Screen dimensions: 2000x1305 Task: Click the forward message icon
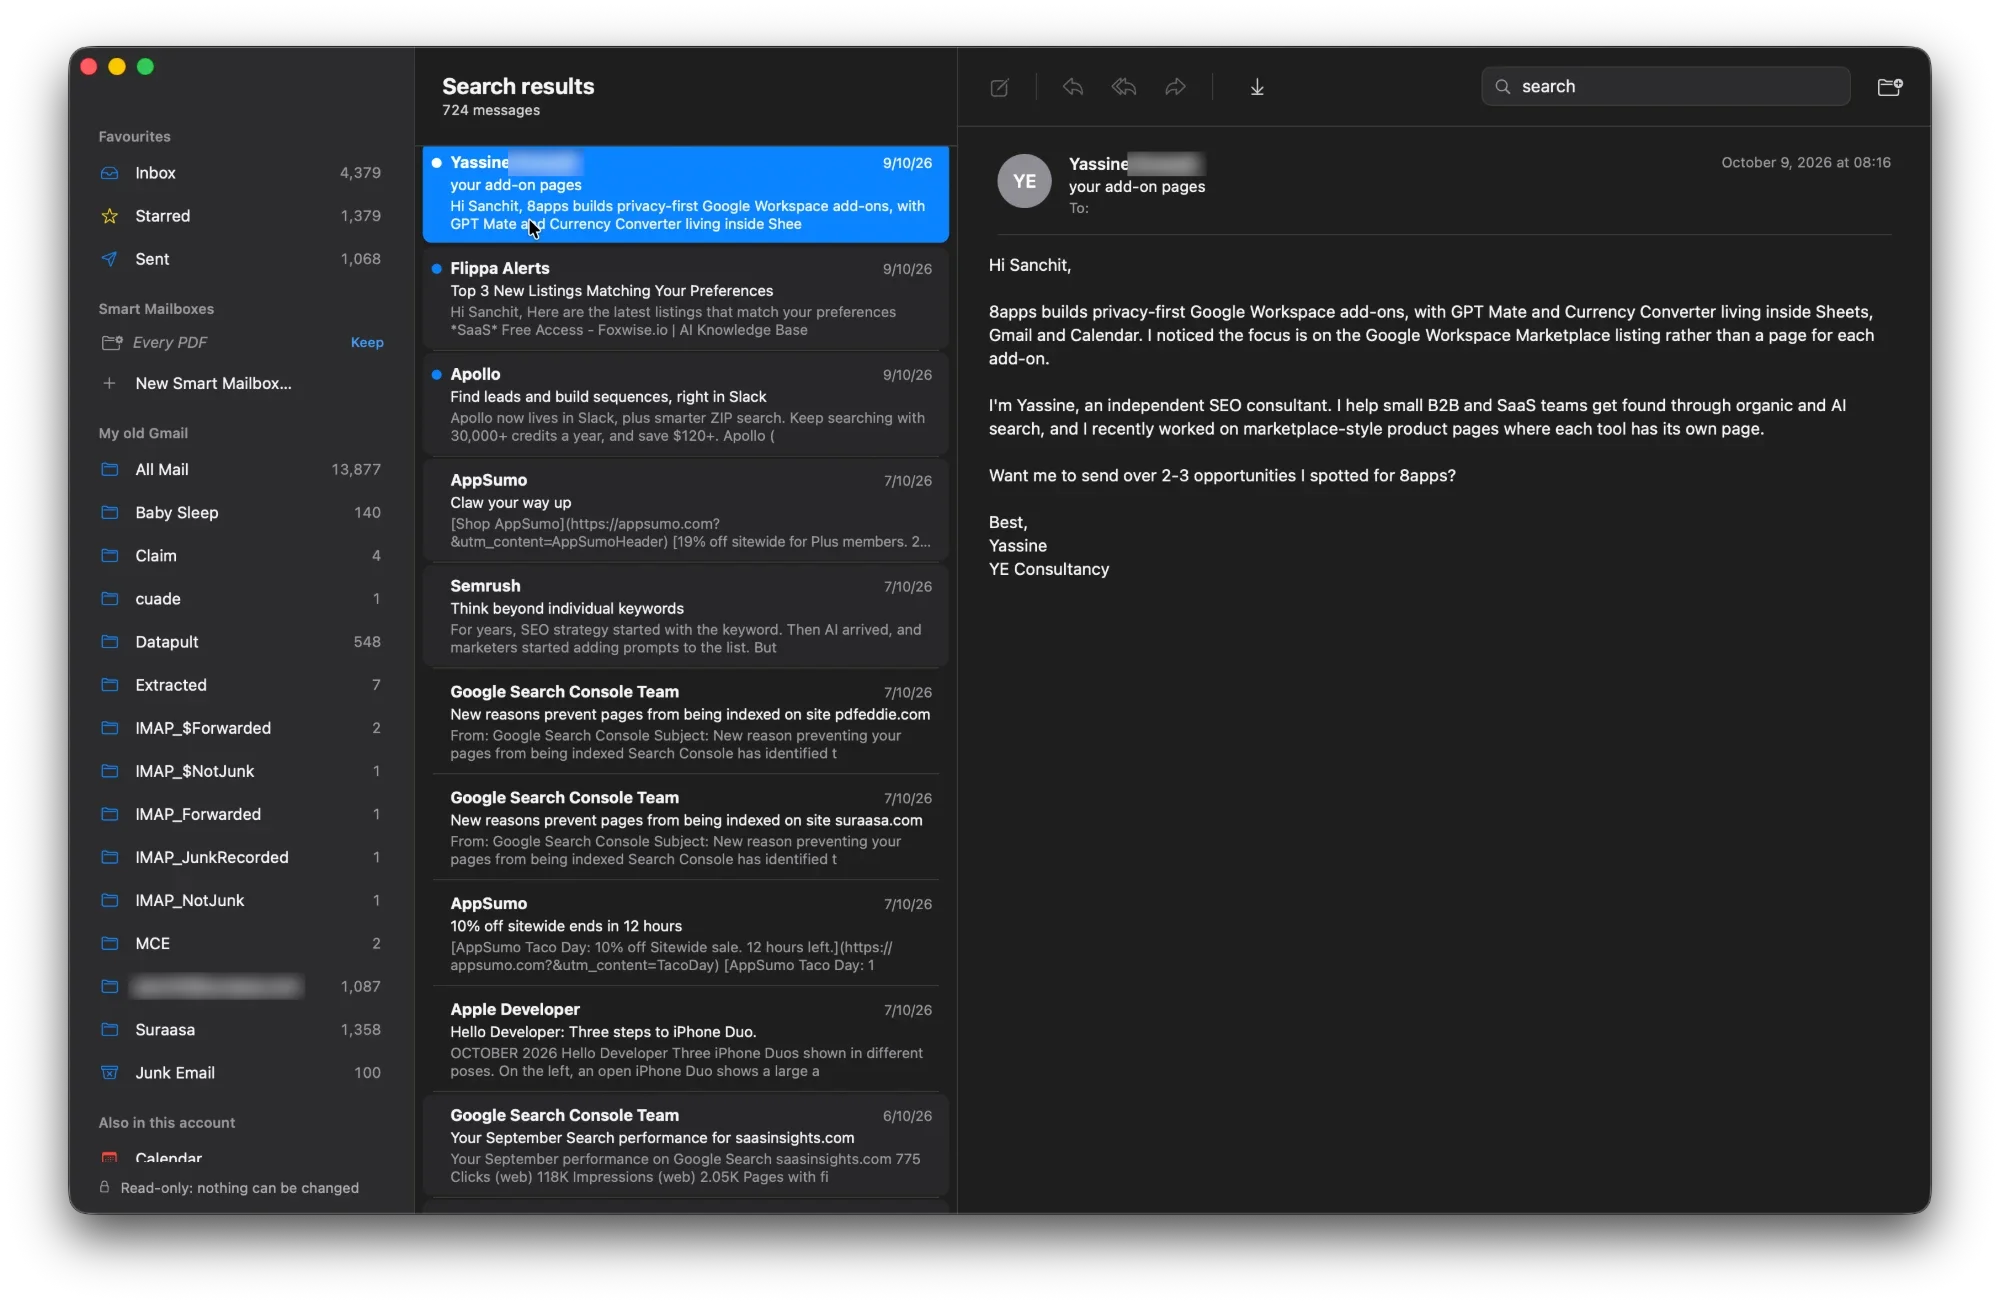pos(1176,87)
